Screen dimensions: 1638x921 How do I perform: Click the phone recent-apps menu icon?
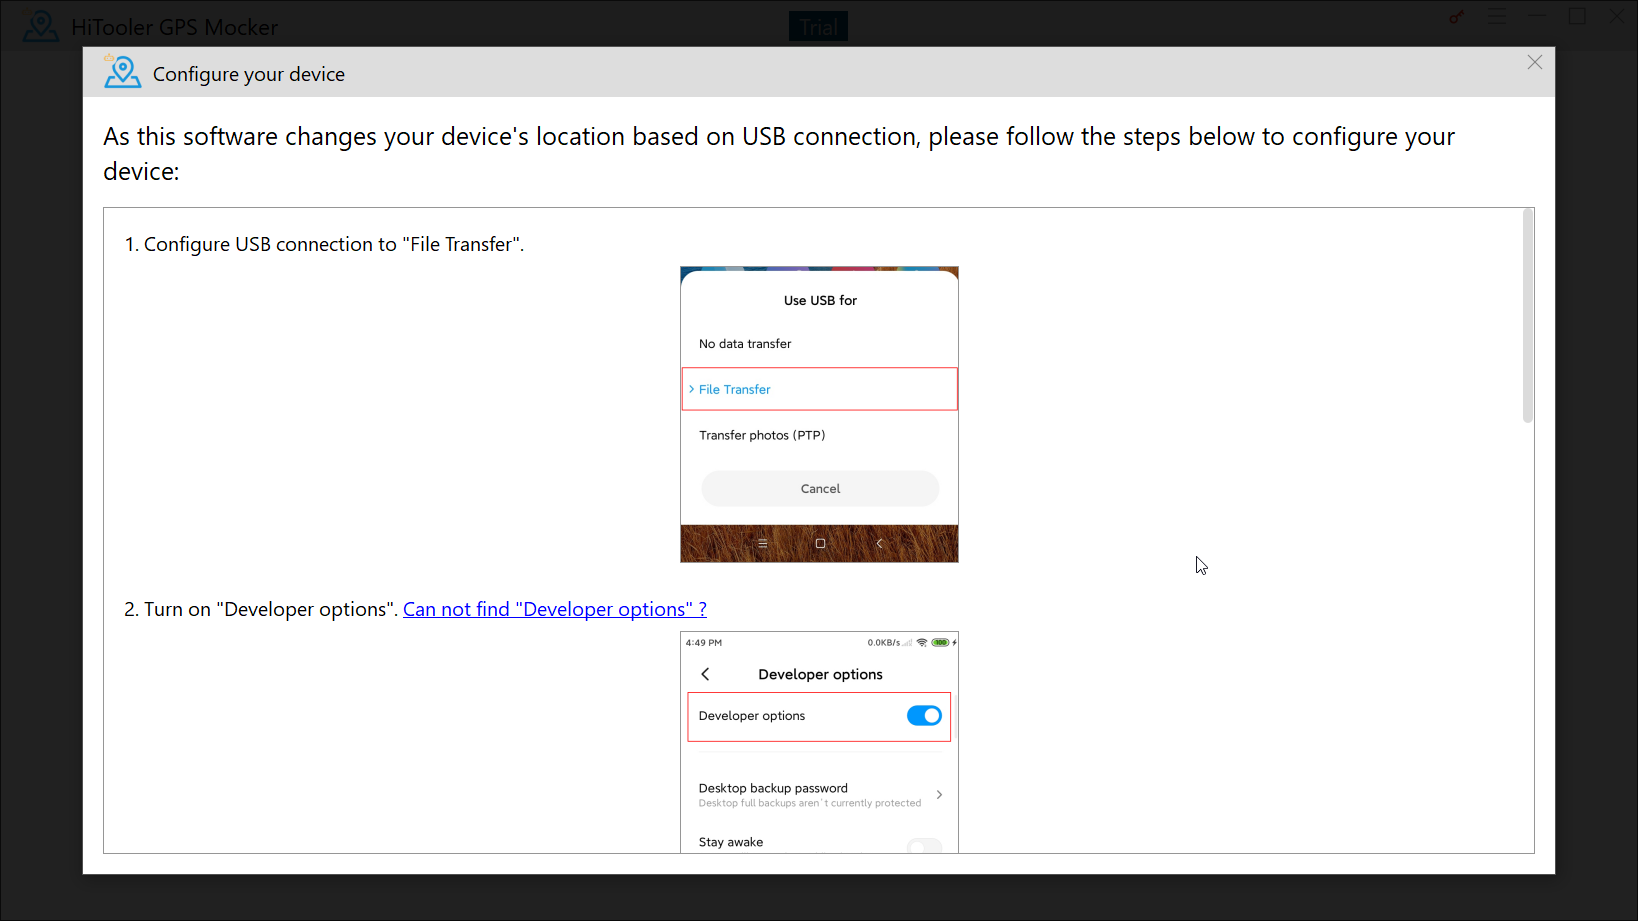pos(762,544)
